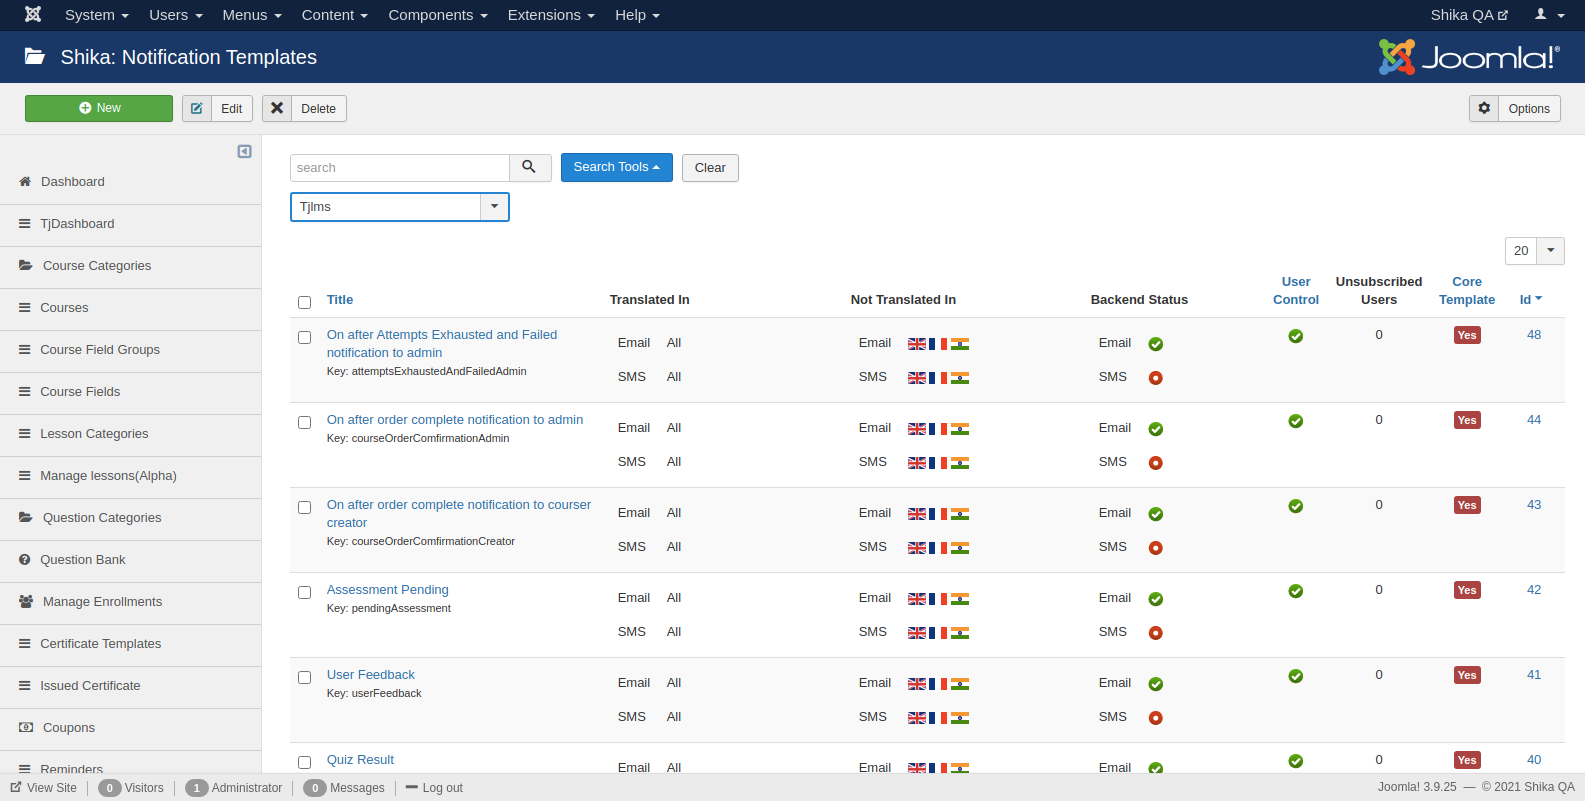The height and width of the screenshot is (801, 1585).
Task: Select the User Feedback row checkbox
Action: pos(304,677)
